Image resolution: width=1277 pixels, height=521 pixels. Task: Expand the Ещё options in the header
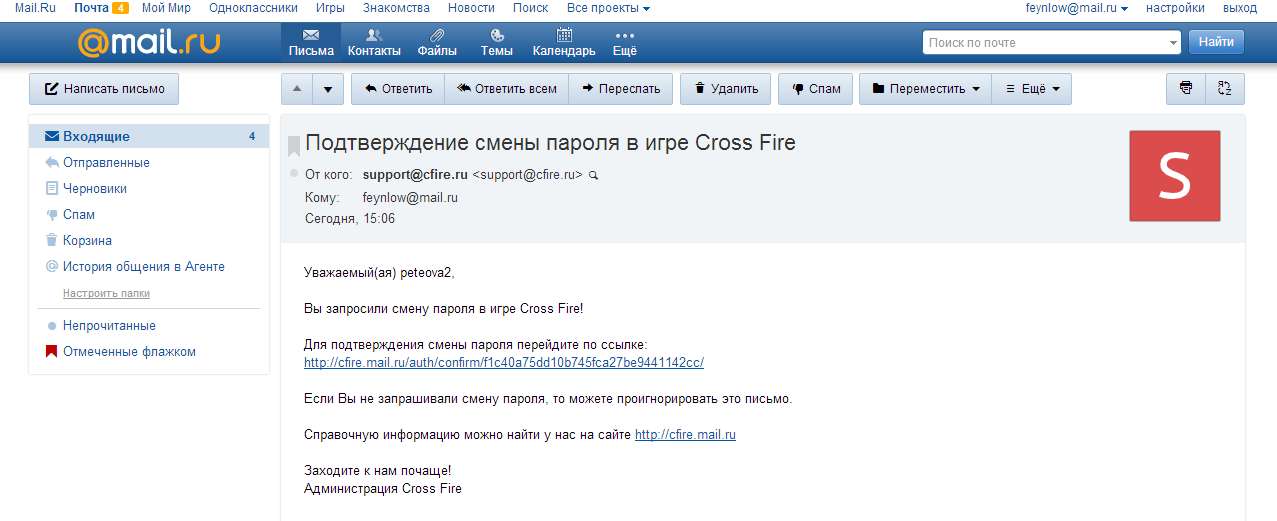[x=625, y=42]
